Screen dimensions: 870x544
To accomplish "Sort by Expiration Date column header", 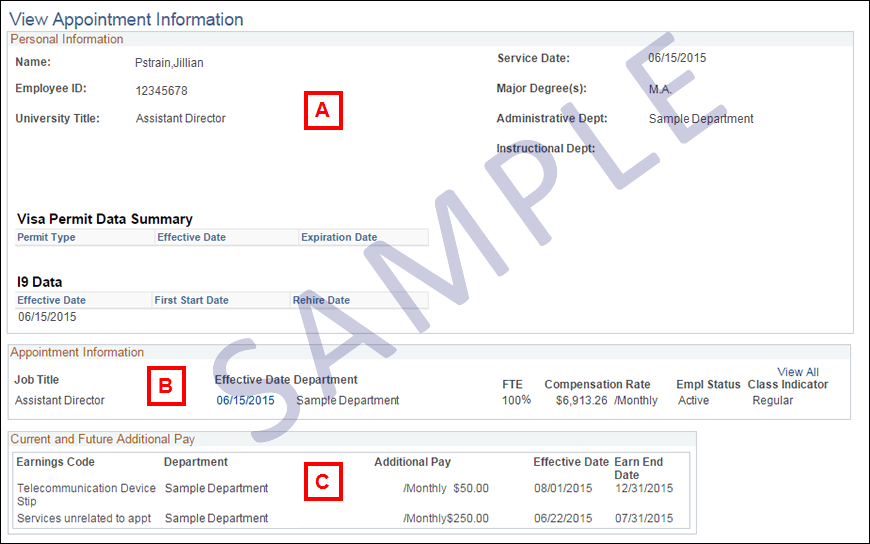I will click(339, 237).
